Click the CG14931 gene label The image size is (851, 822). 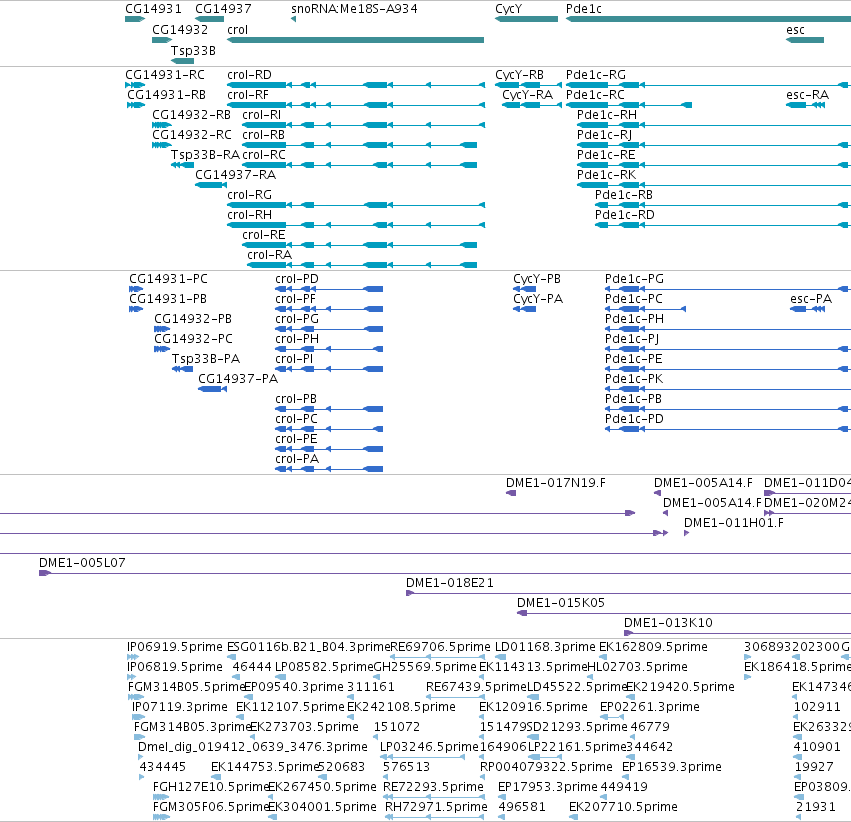click(x=153, y=9)
